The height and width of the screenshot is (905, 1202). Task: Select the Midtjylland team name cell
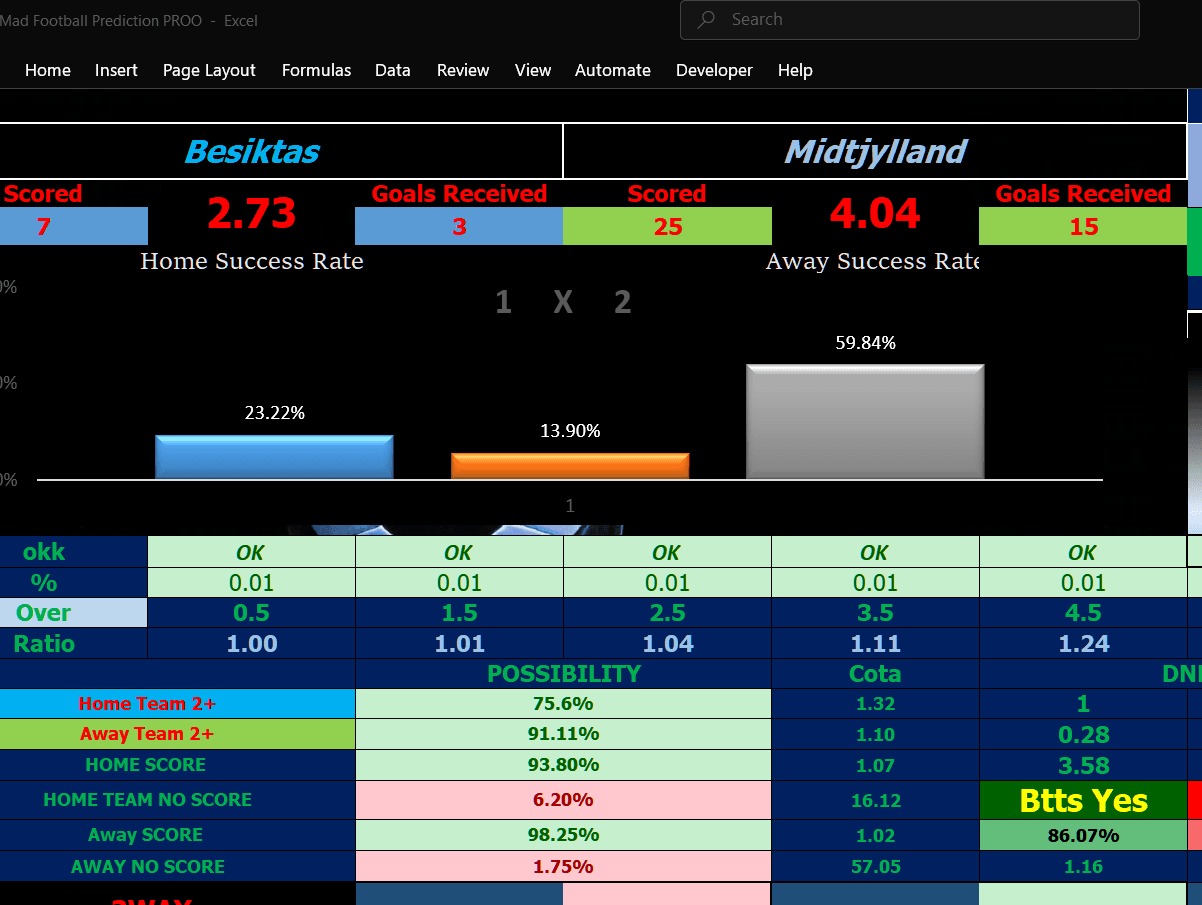click(875, 151)
